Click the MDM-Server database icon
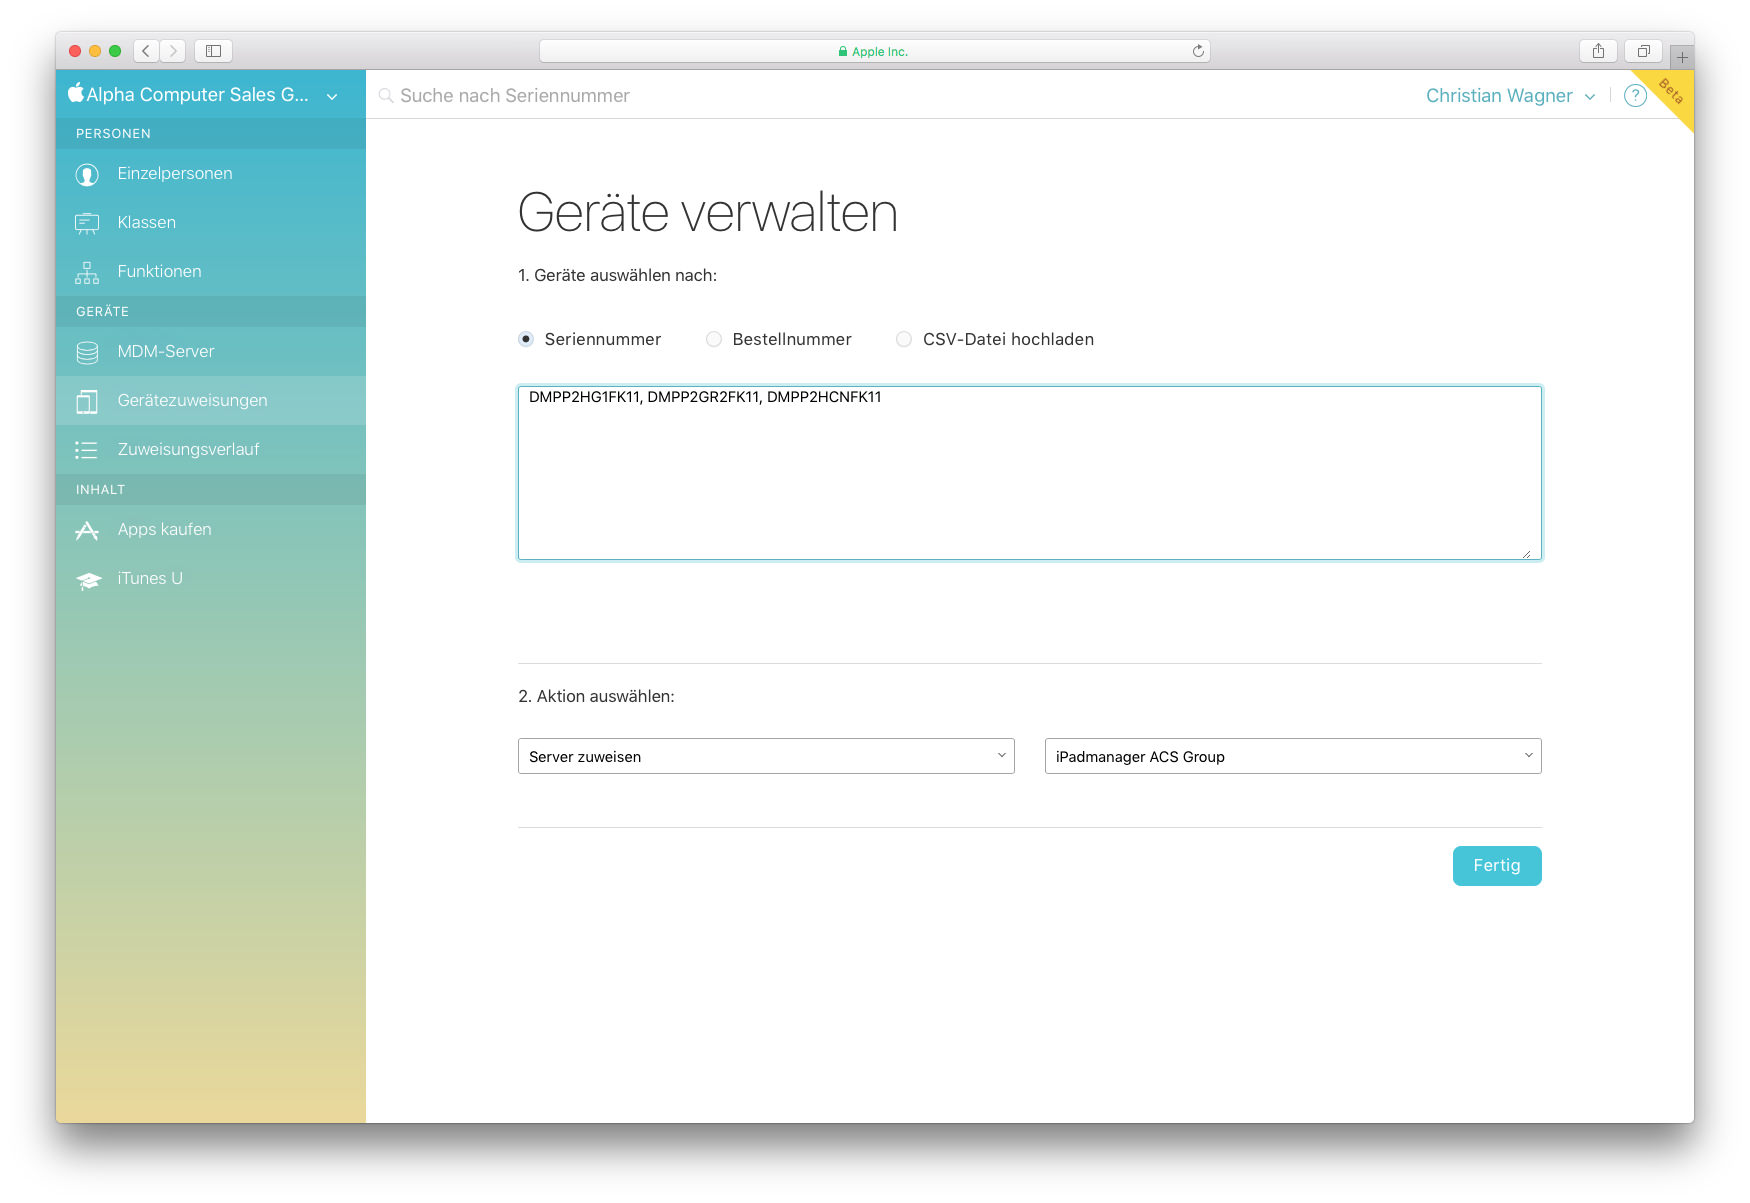 87,352
